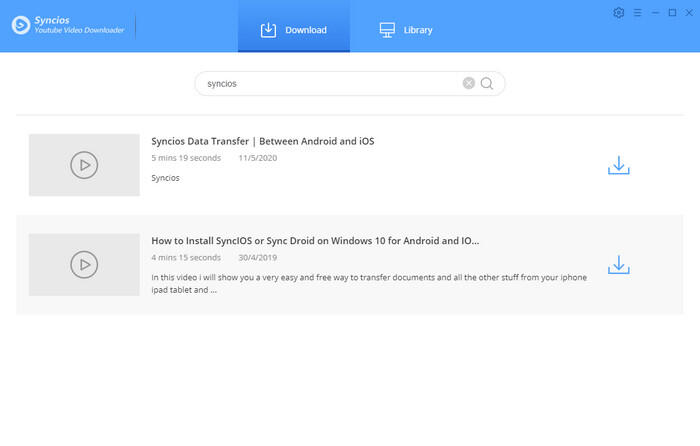Open the "Syncios Data Transfer" video title

262,141
